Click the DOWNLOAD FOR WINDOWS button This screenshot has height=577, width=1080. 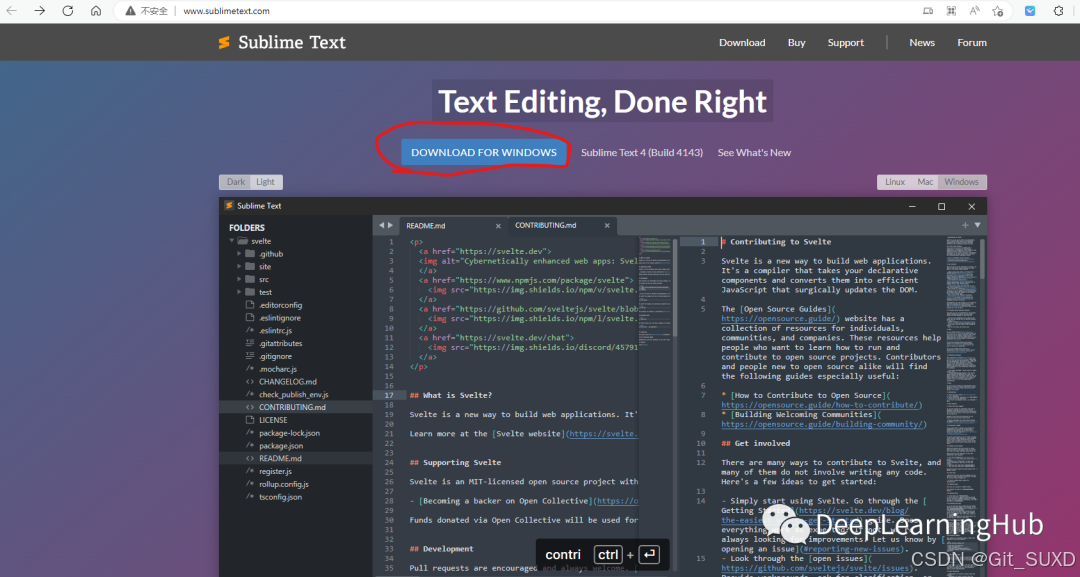coord(484,152)
